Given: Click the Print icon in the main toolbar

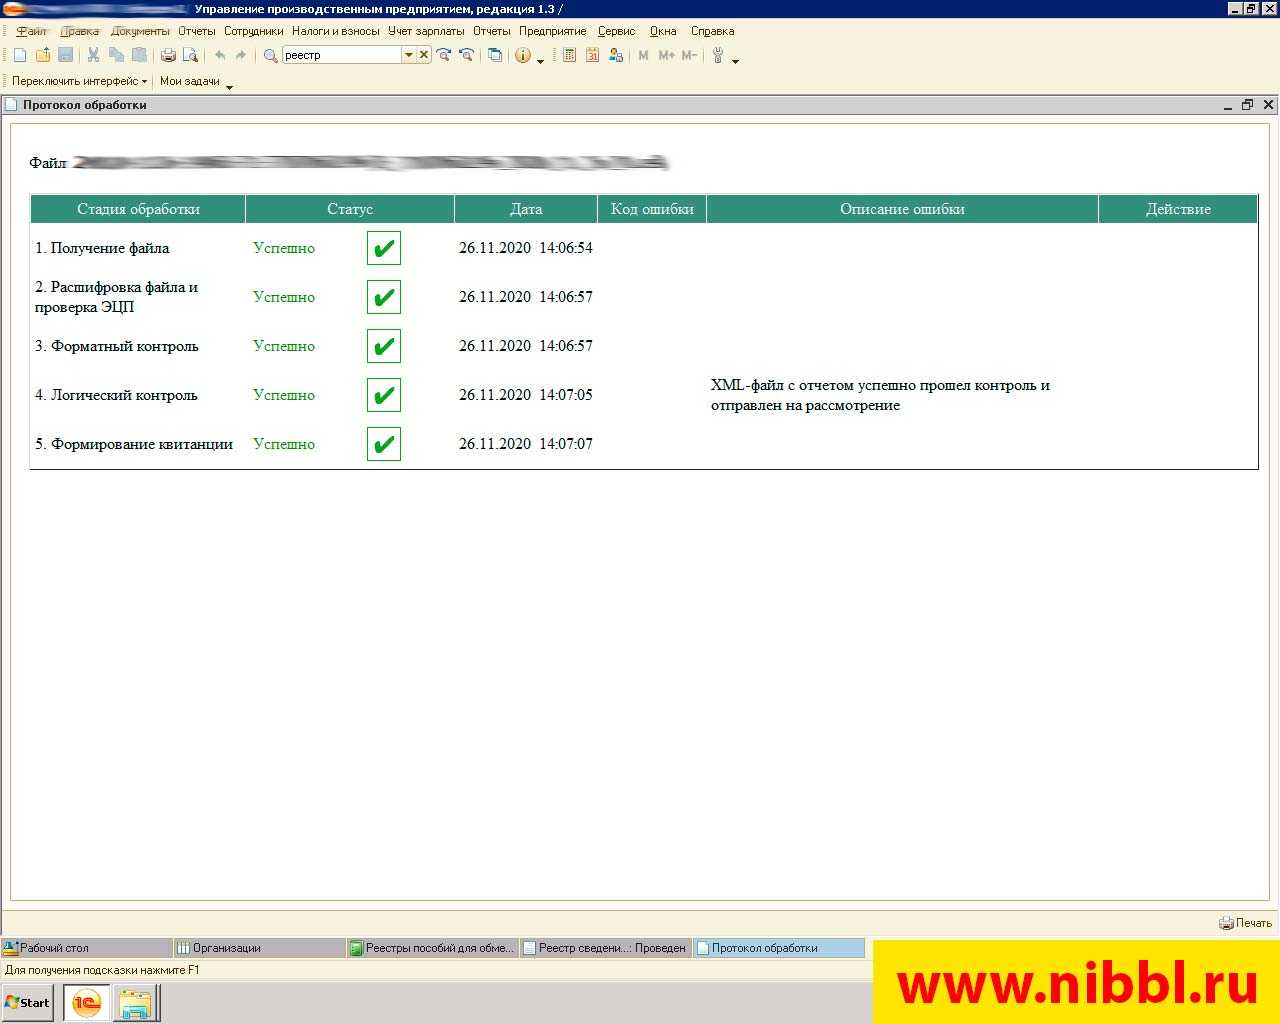Looking at the screenshot, I should pyautogui.click(x=168, y=56).
